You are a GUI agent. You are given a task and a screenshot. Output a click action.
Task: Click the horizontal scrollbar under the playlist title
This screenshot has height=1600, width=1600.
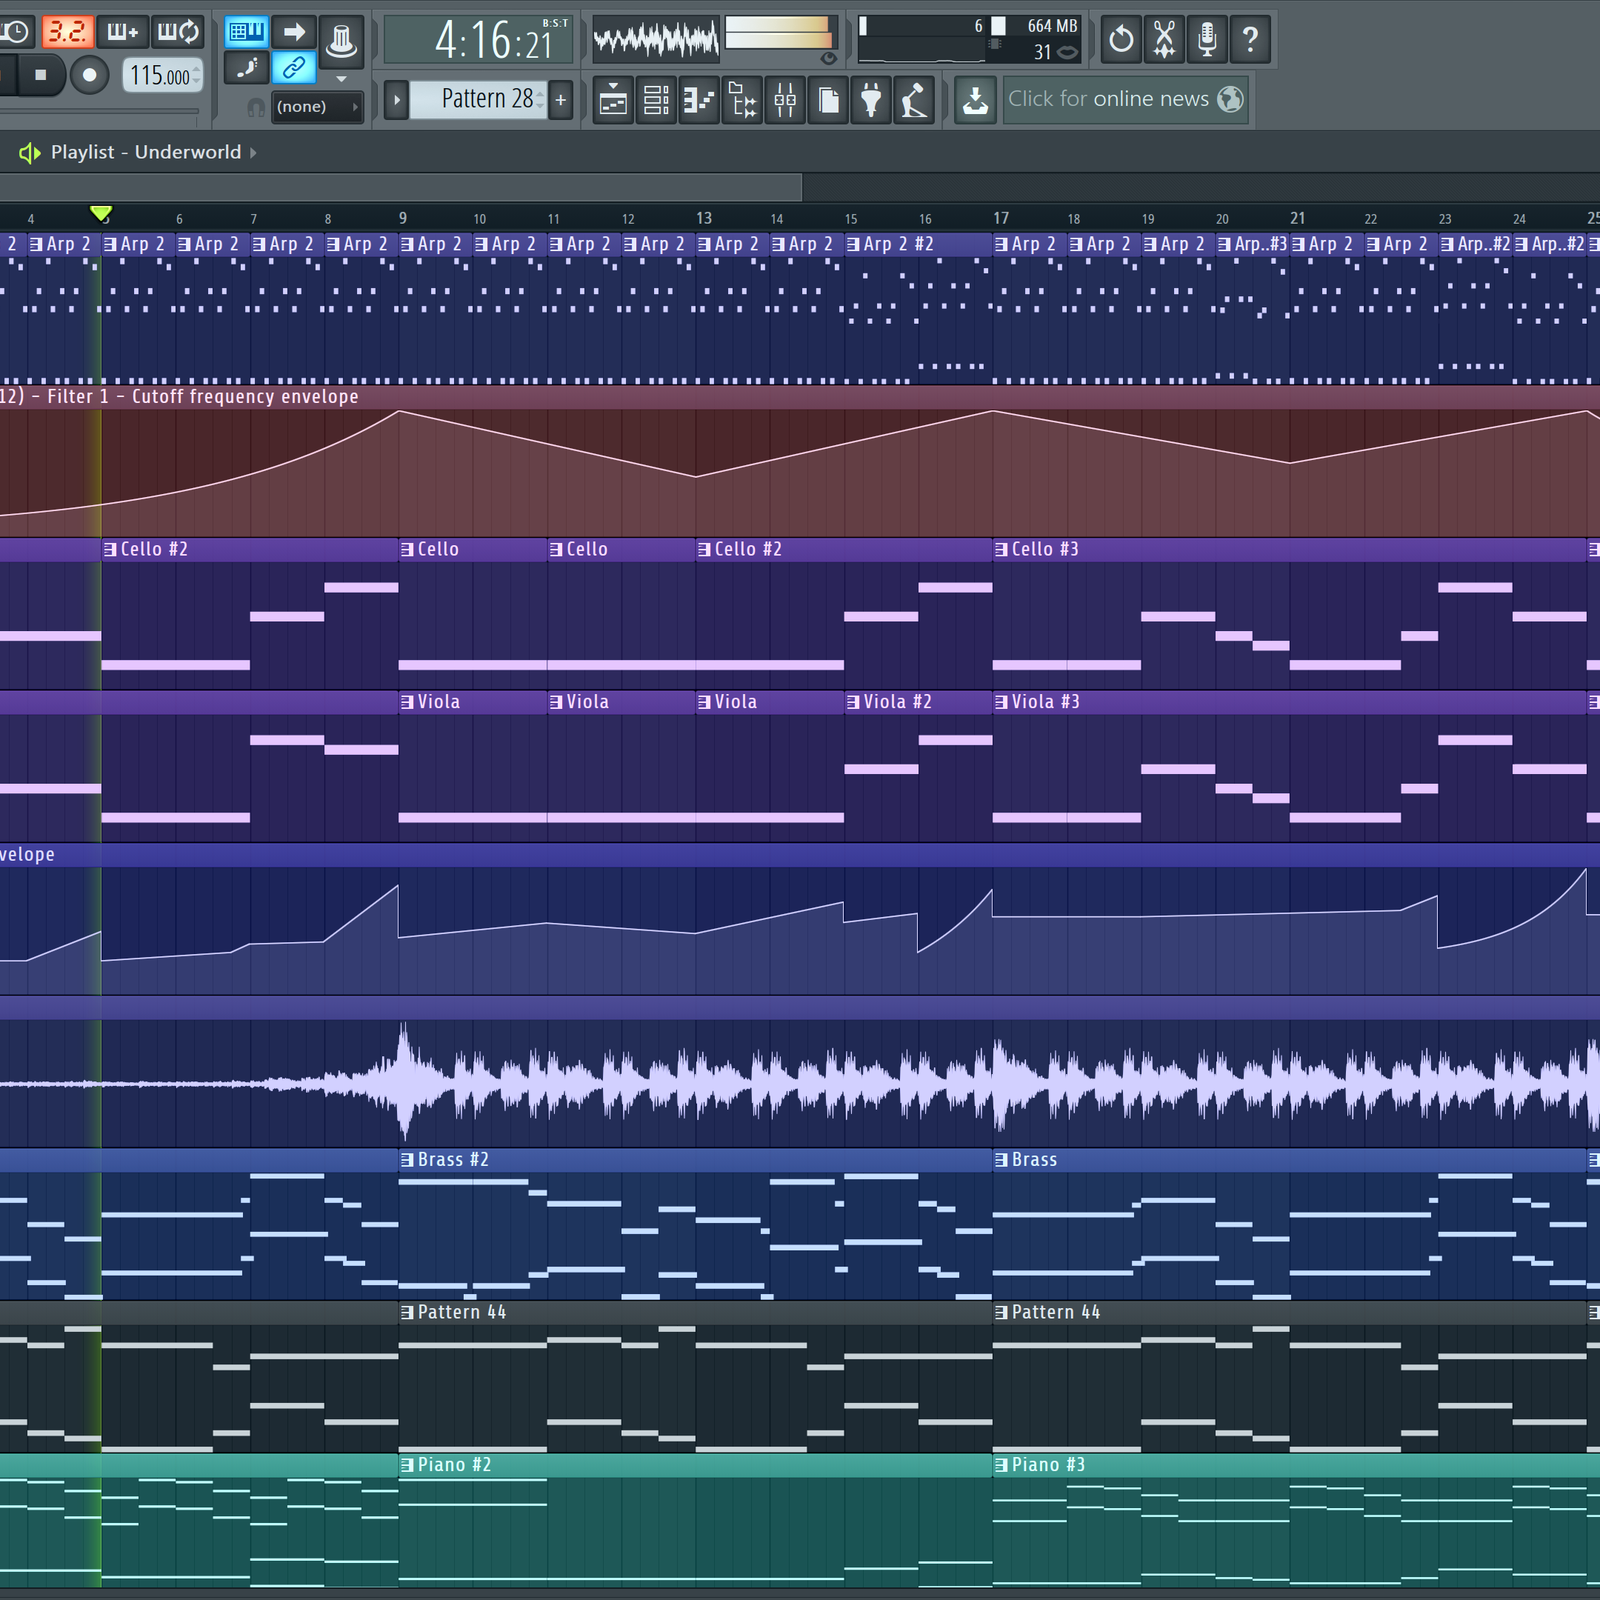coord(400,187)
